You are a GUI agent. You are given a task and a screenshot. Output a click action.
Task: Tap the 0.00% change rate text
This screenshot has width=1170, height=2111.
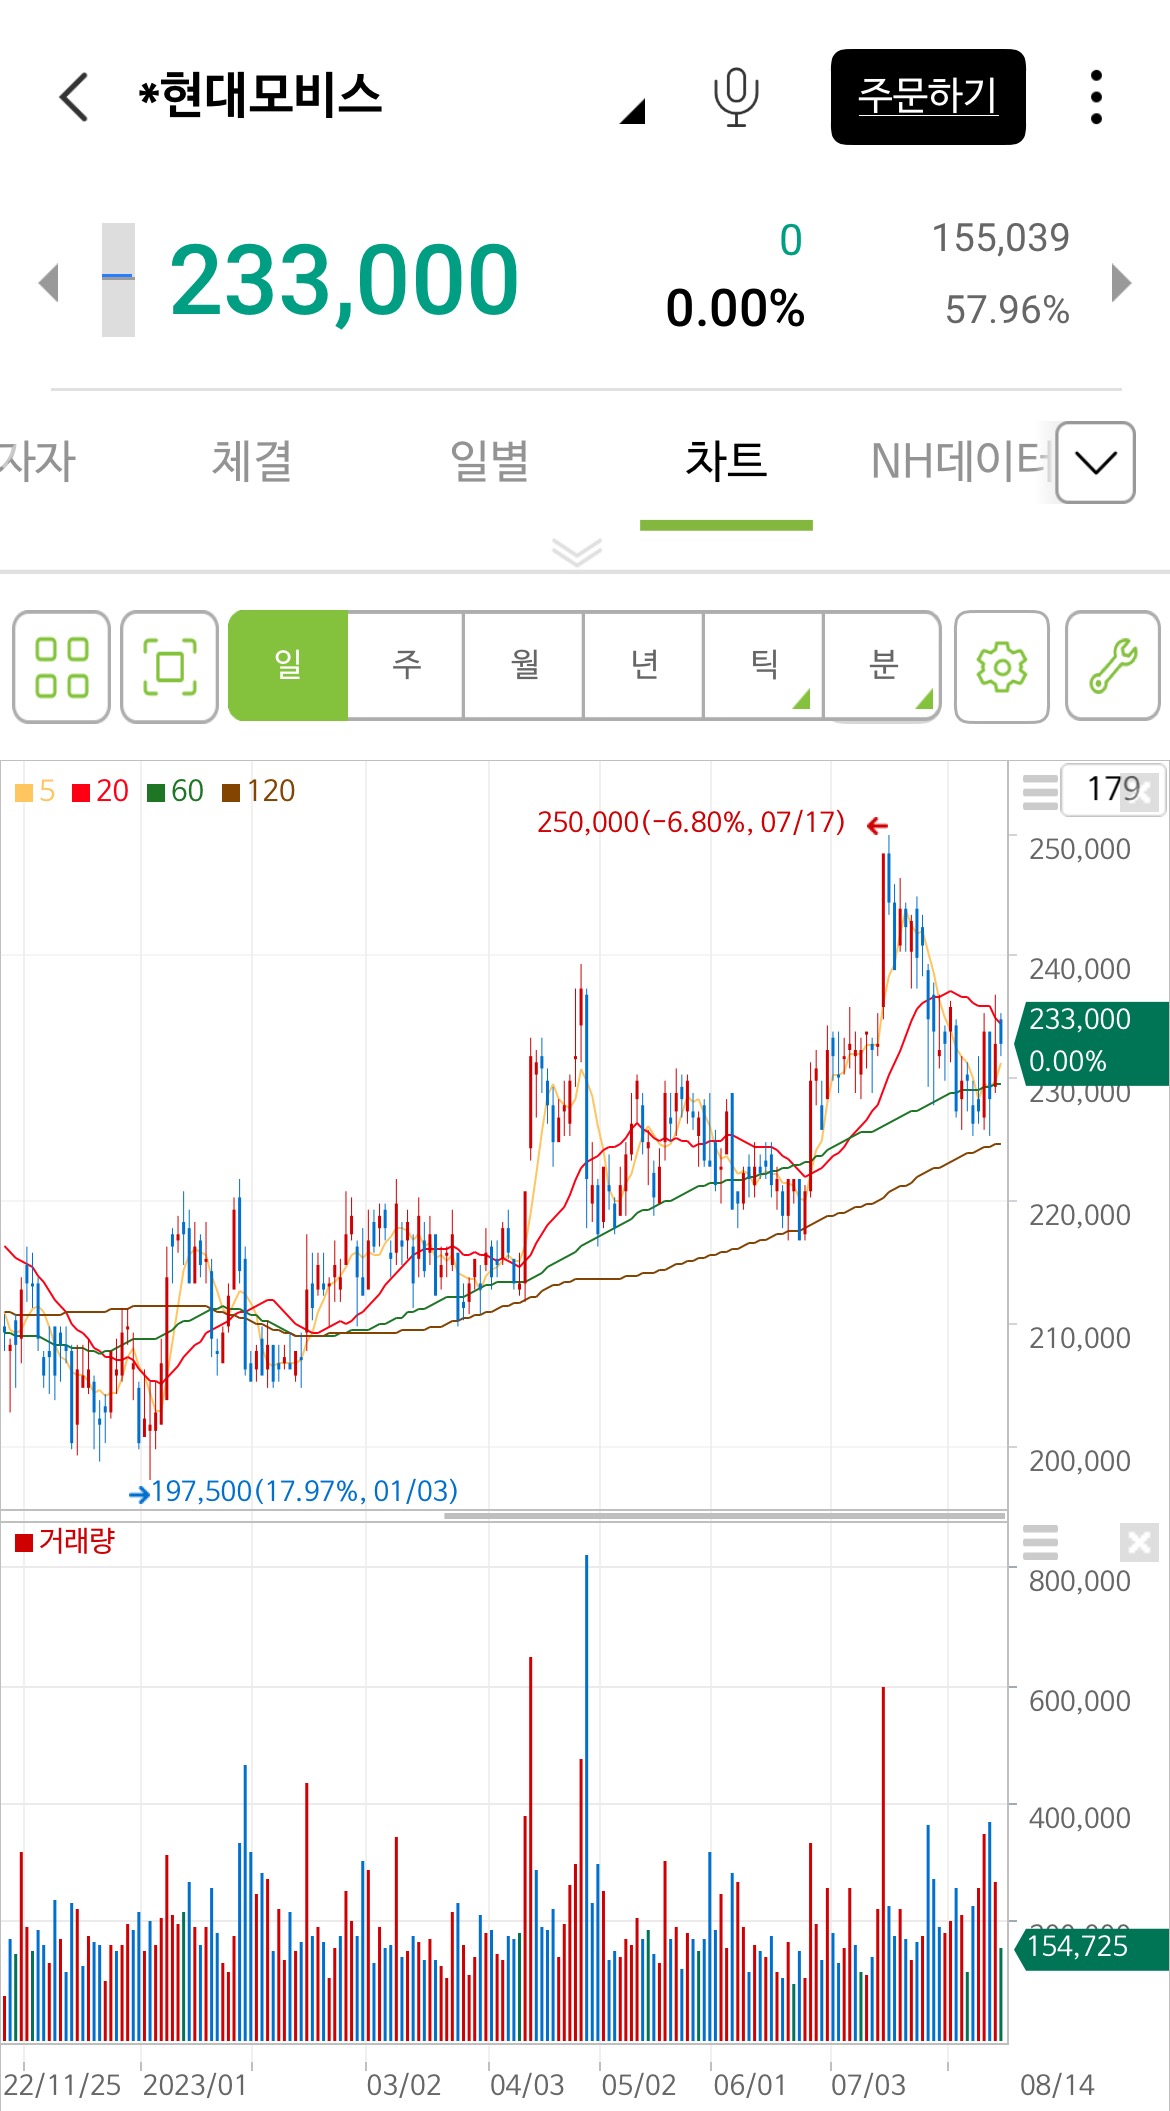[735, 308]
